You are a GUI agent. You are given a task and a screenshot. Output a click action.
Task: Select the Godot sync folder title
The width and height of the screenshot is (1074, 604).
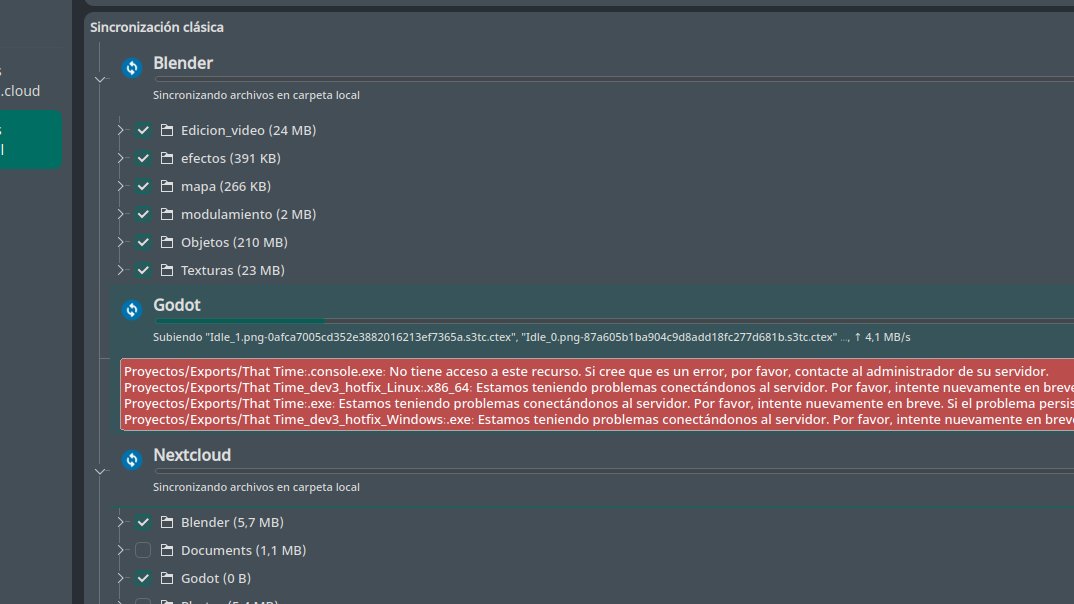pyautogui.click(x=177, y=305)
